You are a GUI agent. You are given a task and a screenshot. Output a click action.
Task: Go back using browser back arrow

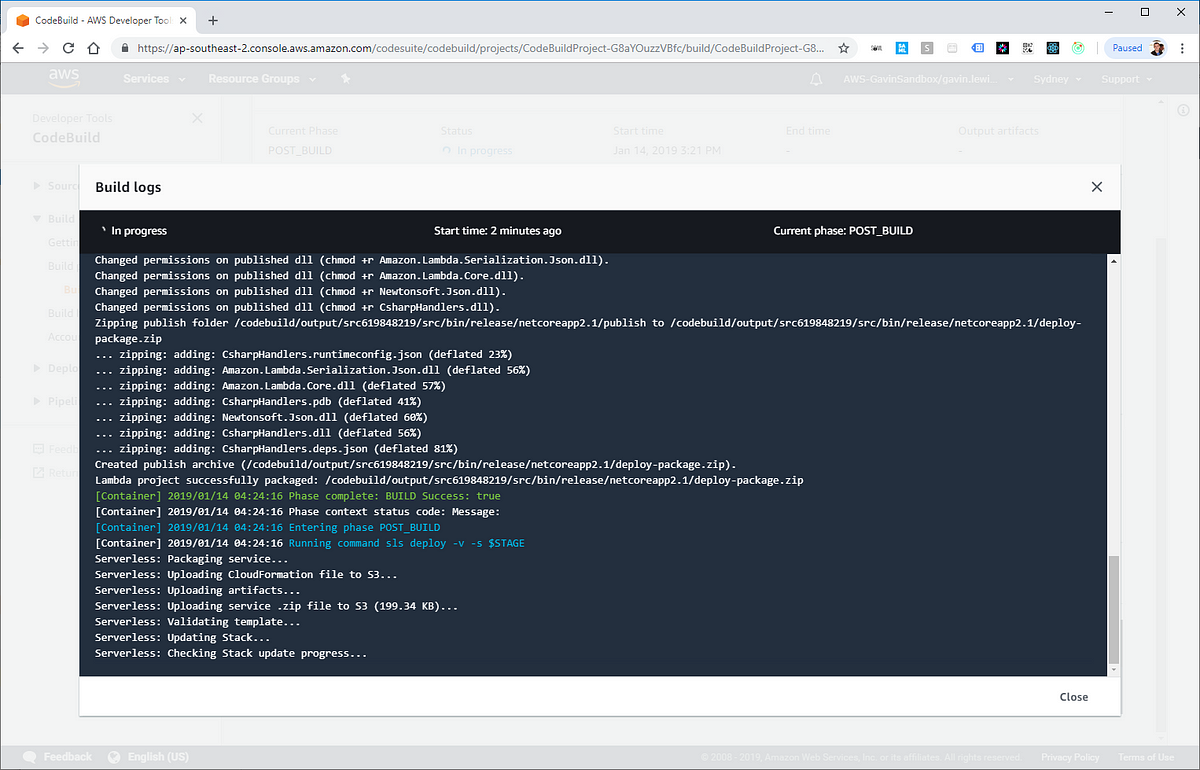tap(18, 48)
